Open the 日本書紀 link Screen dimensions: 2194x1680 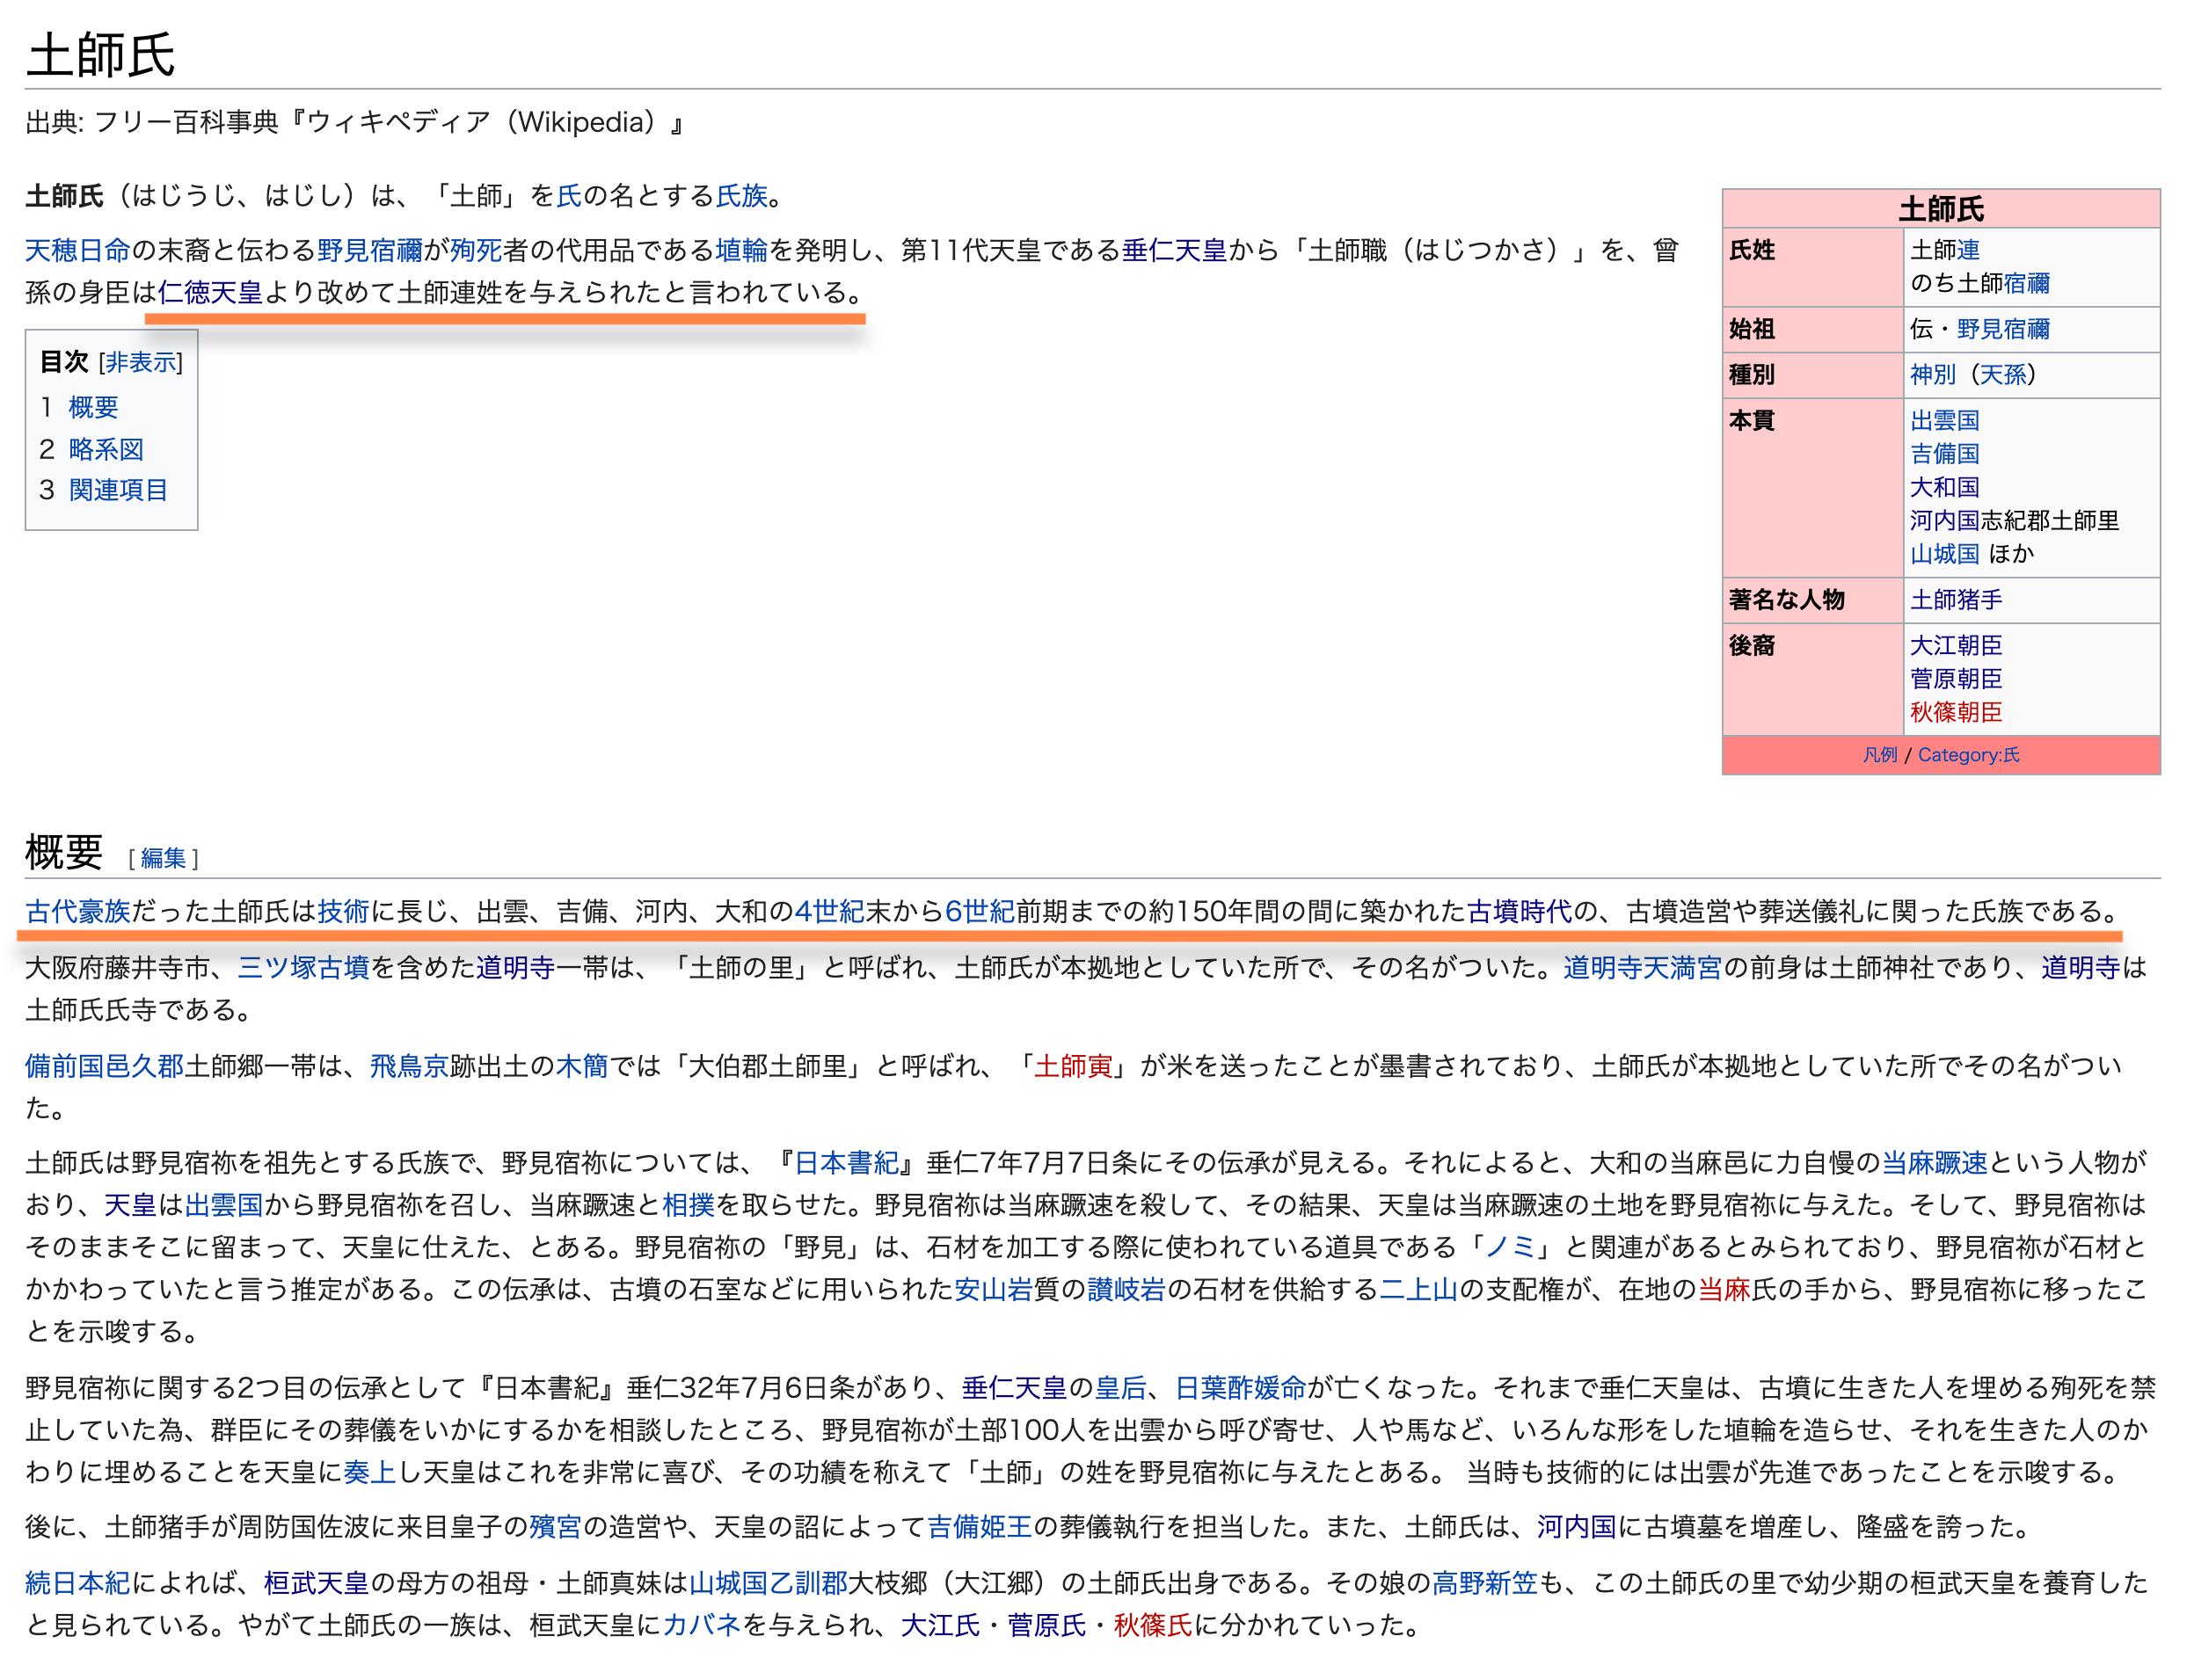846,1163
